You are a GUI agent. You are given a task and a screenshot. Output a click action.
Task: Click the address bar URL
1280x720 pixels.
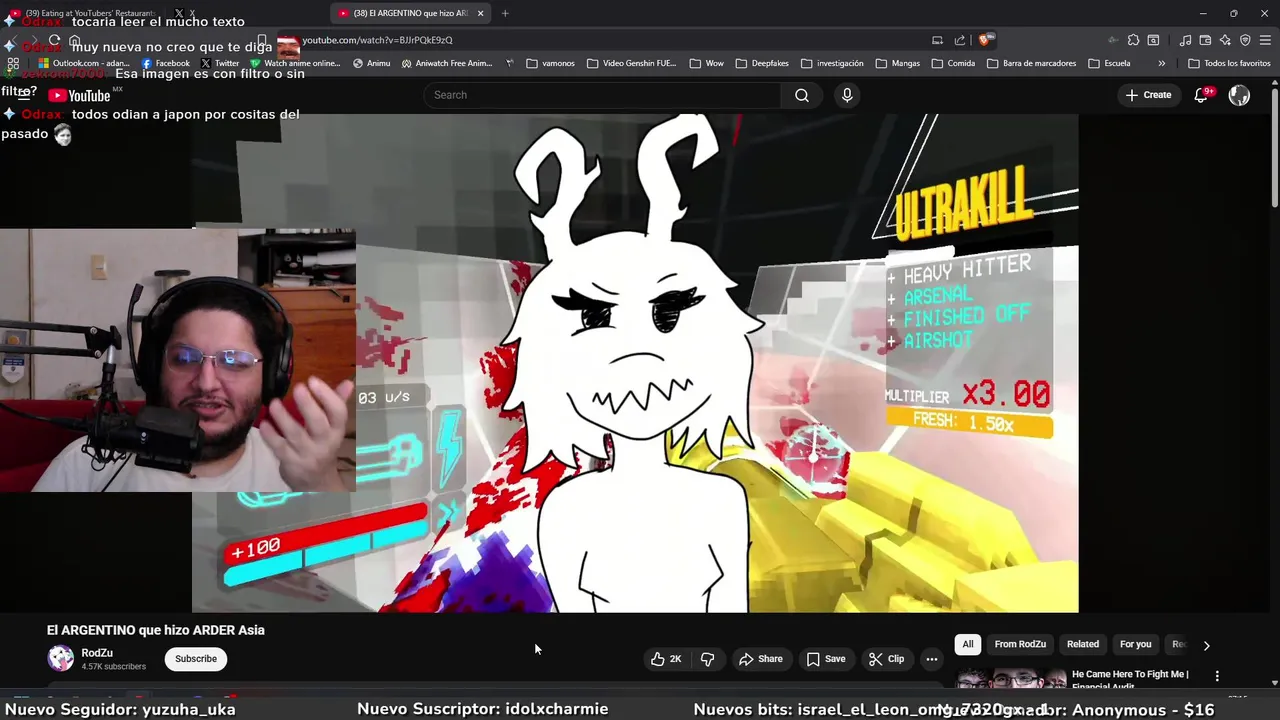coord(377,40)
